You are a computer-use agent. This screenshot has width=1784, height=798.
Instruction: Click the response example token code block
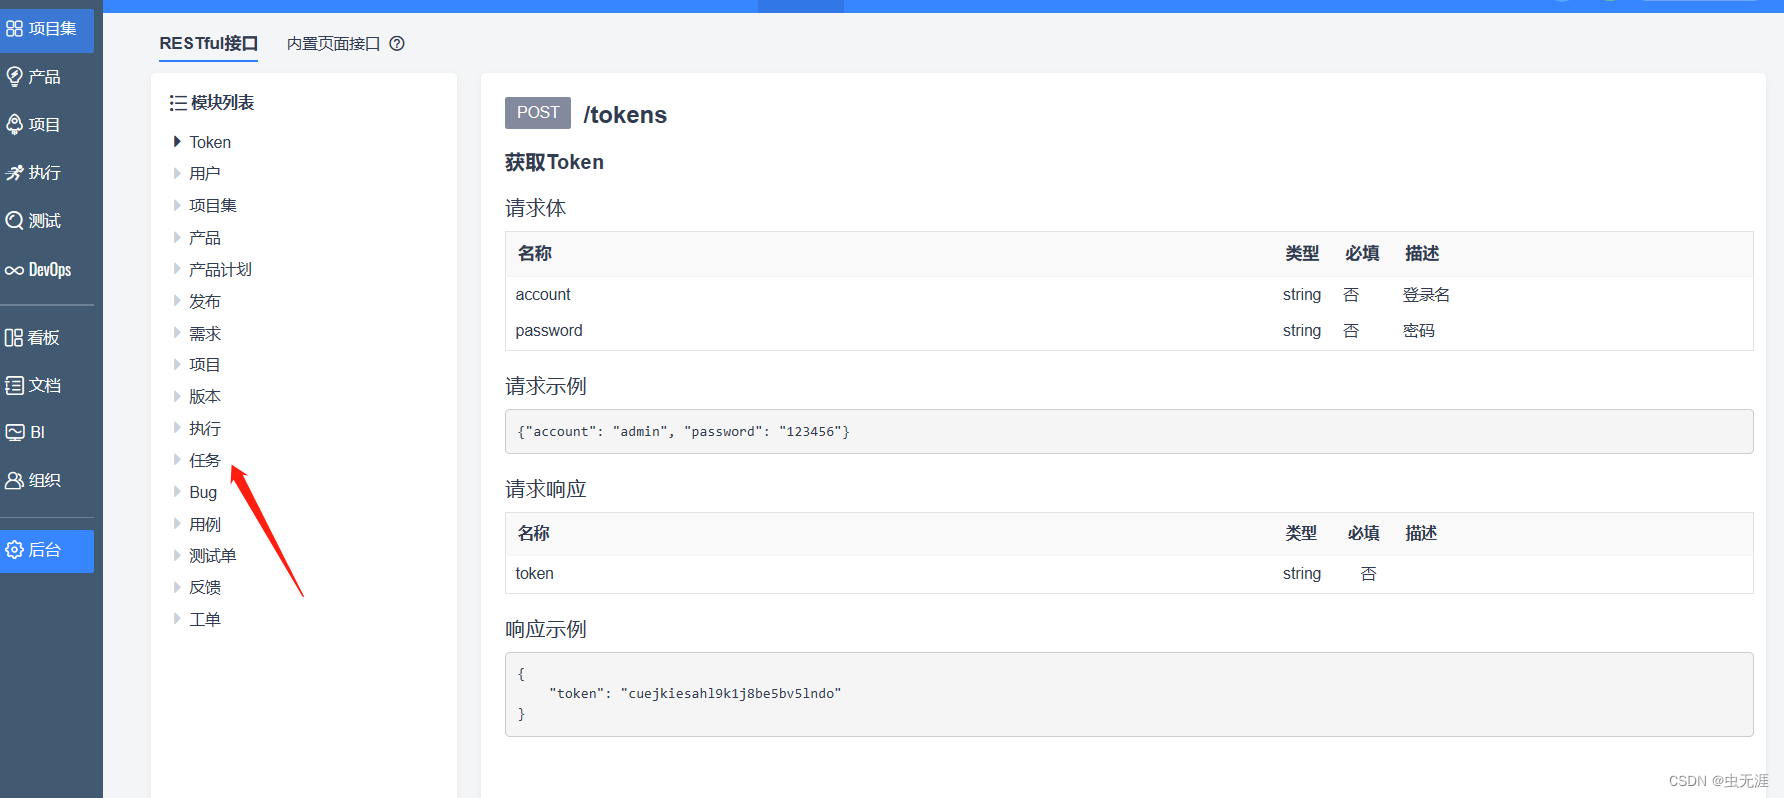1129,694
